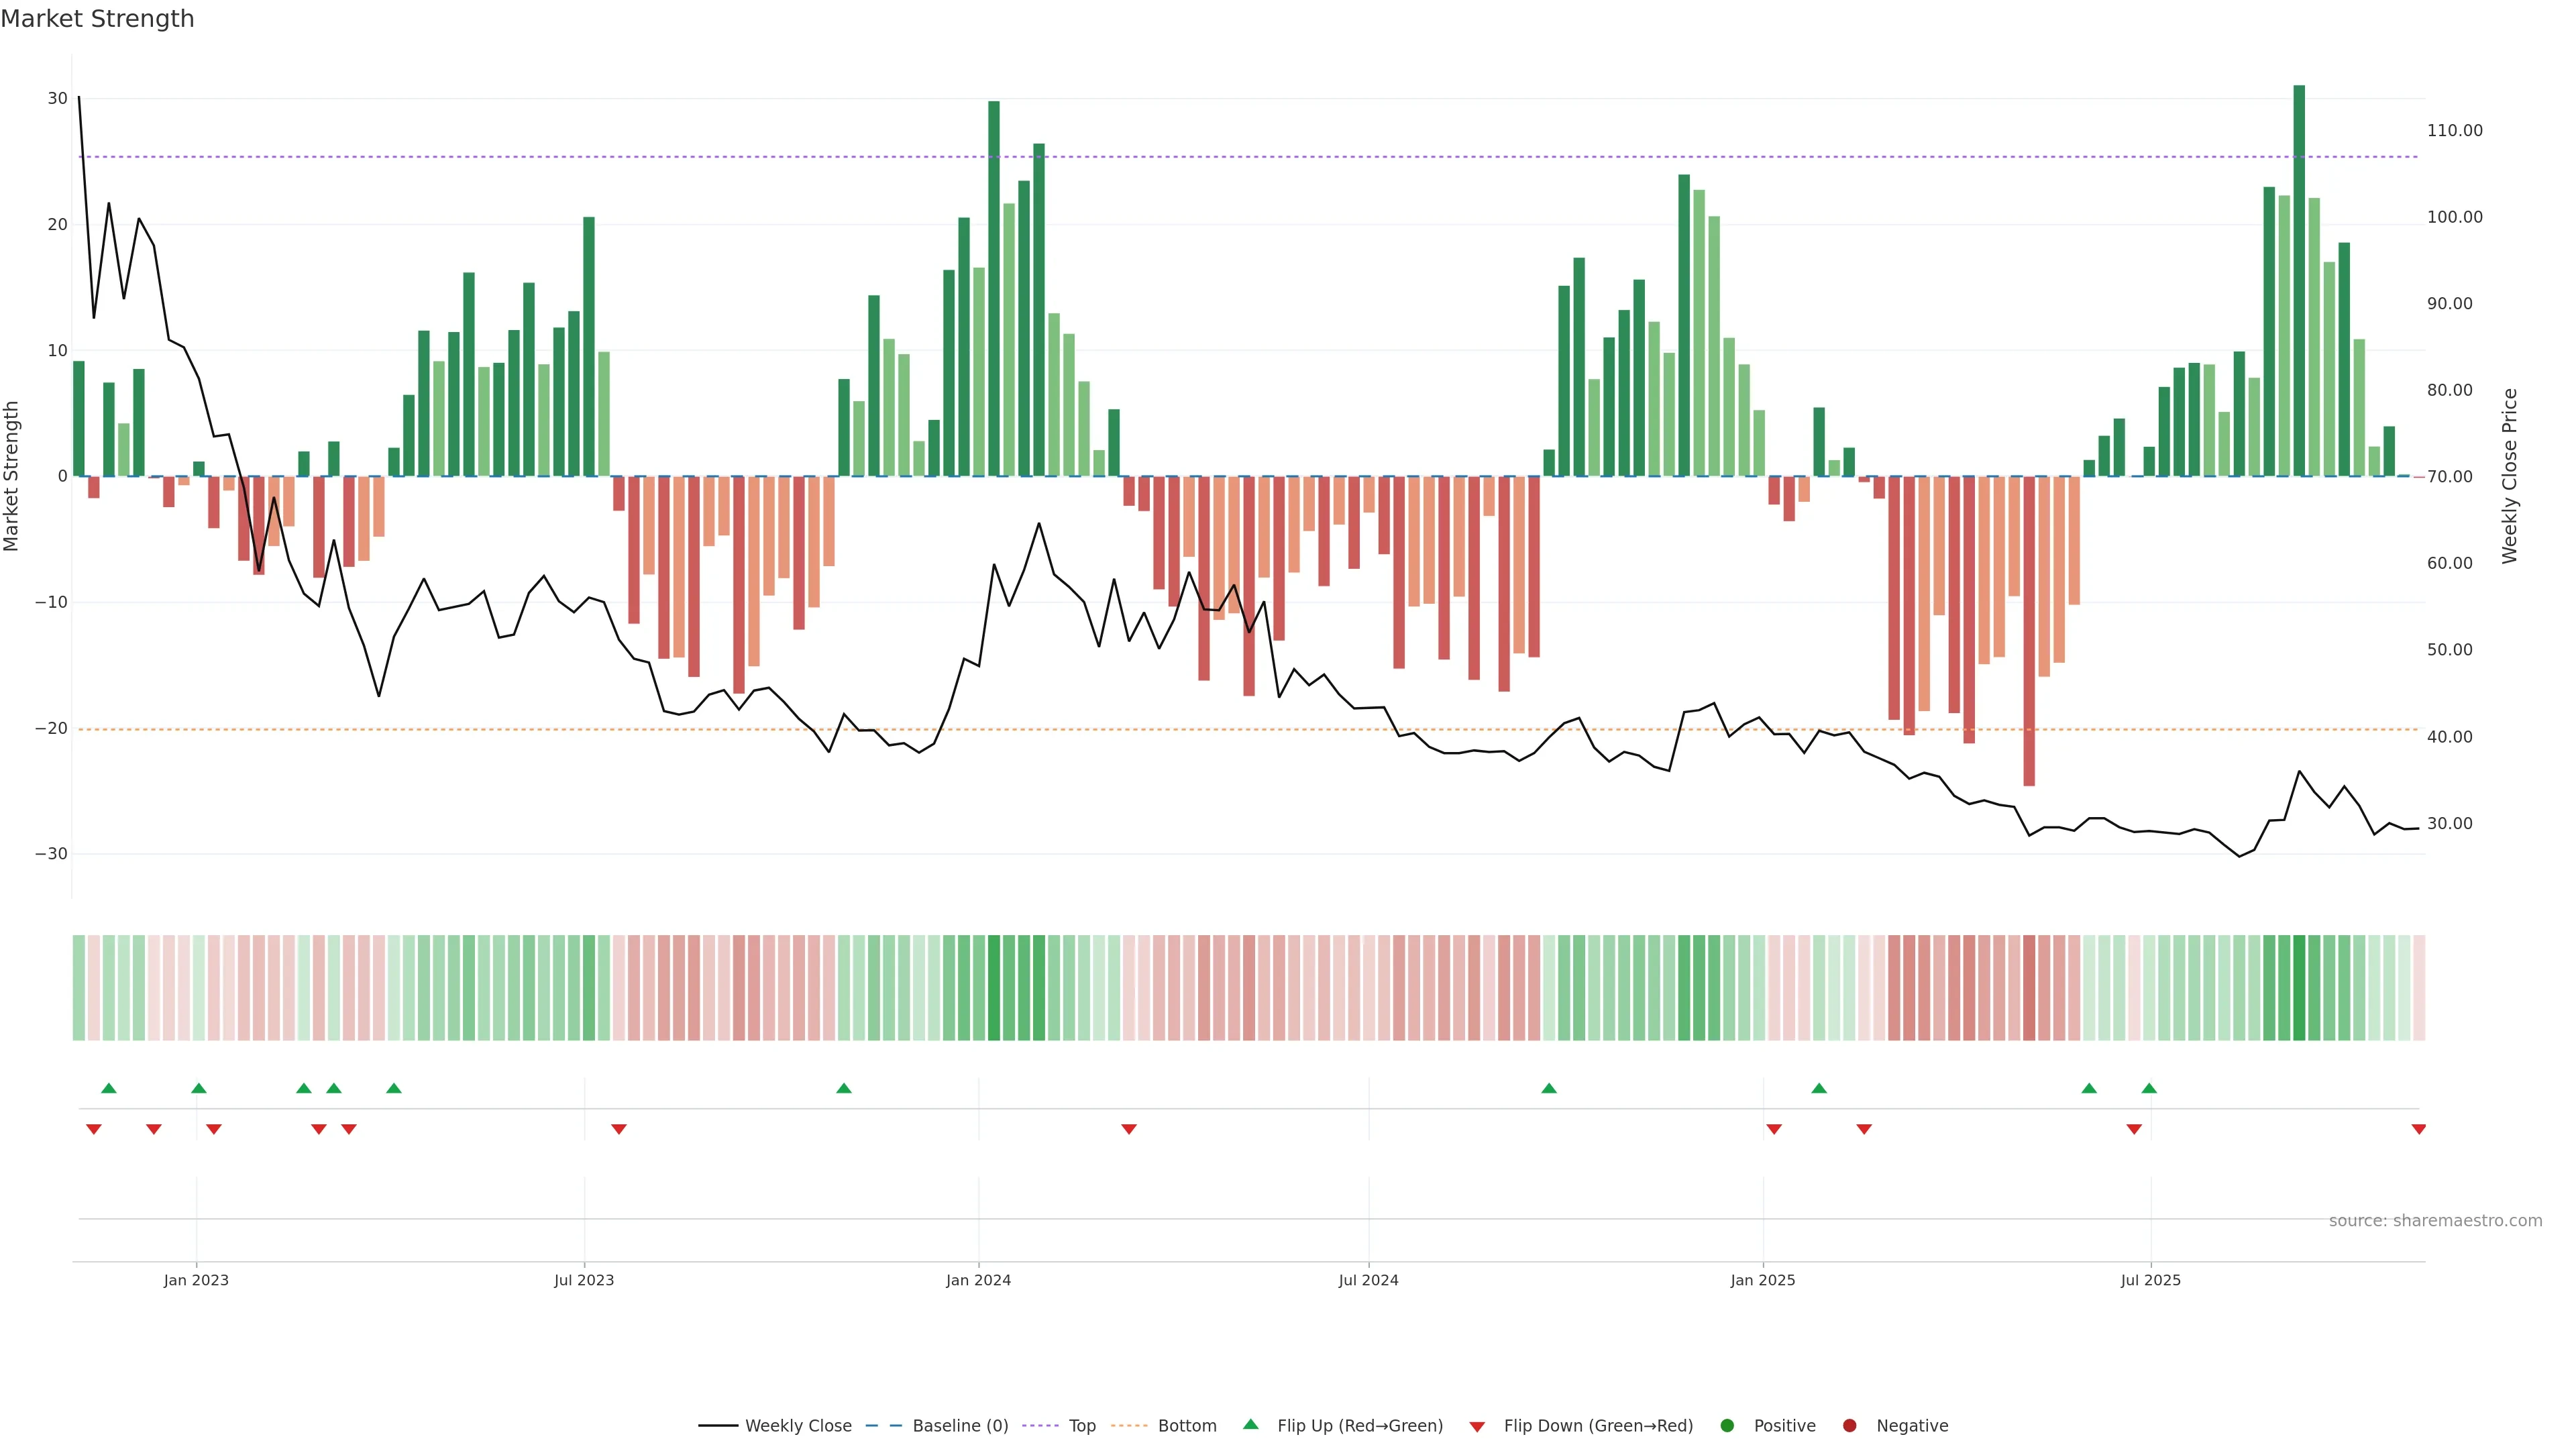Click the Positive green circle legend icon
Screen dimensions: 2576x1449
pyautogui.click(x=1727, y=1425)
